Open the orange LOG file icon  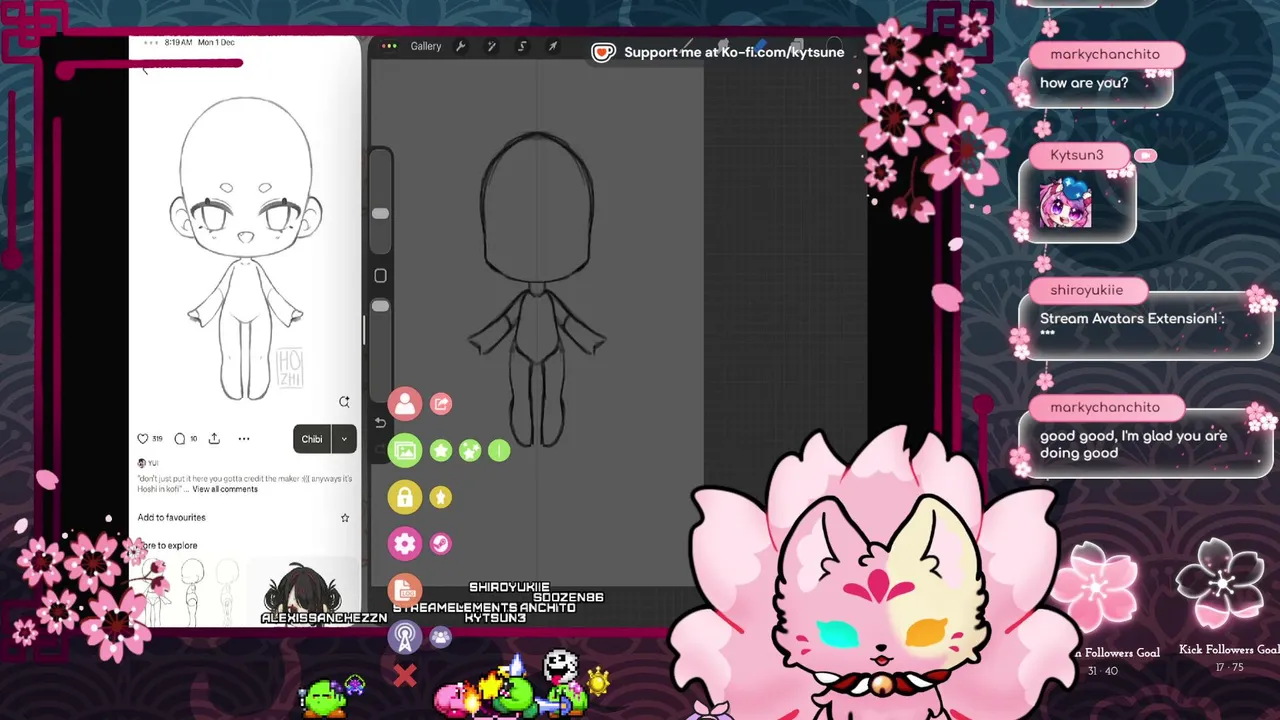point(405,590)
